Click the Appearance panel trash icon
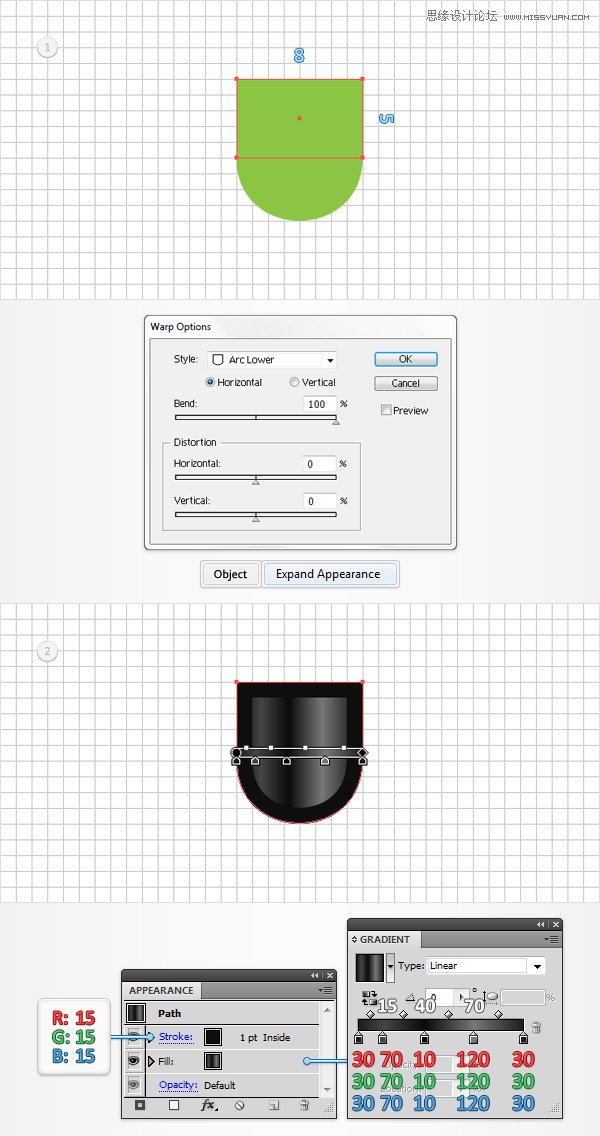This screenshot has width=600, height=1136. tap(304, 1106)
